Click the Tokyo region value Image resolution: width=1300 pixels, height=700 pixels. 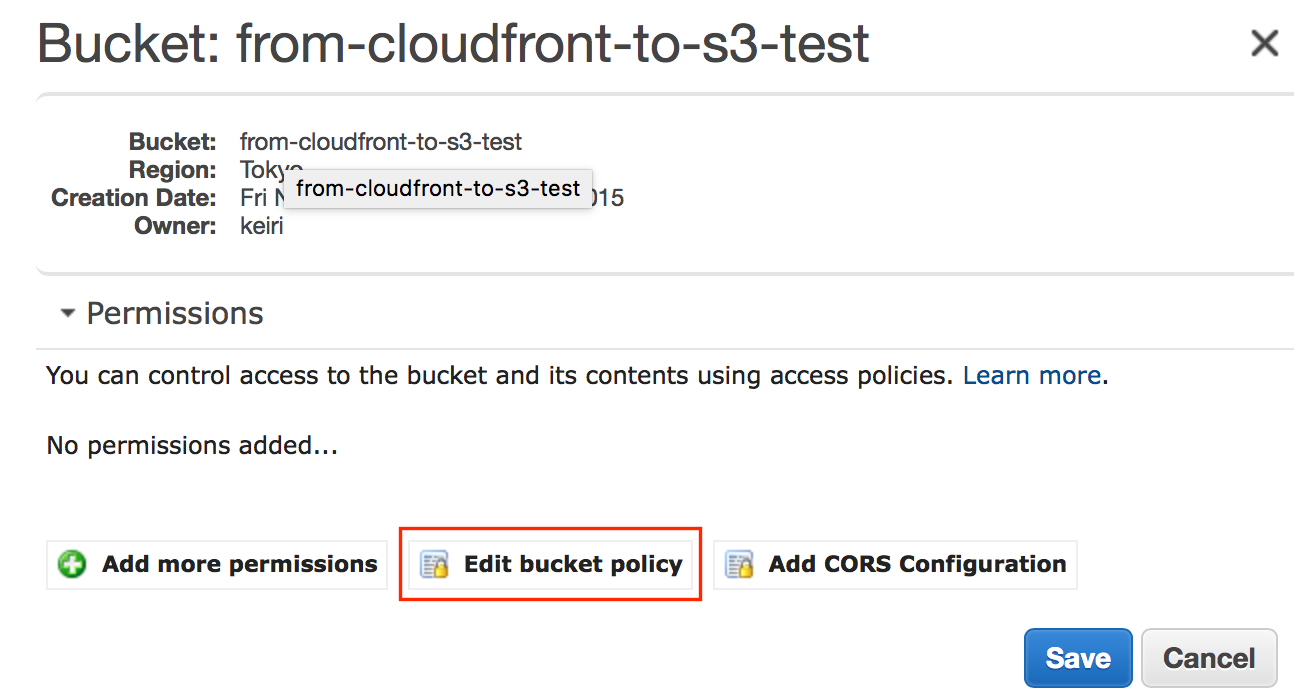tap(258, 170)
